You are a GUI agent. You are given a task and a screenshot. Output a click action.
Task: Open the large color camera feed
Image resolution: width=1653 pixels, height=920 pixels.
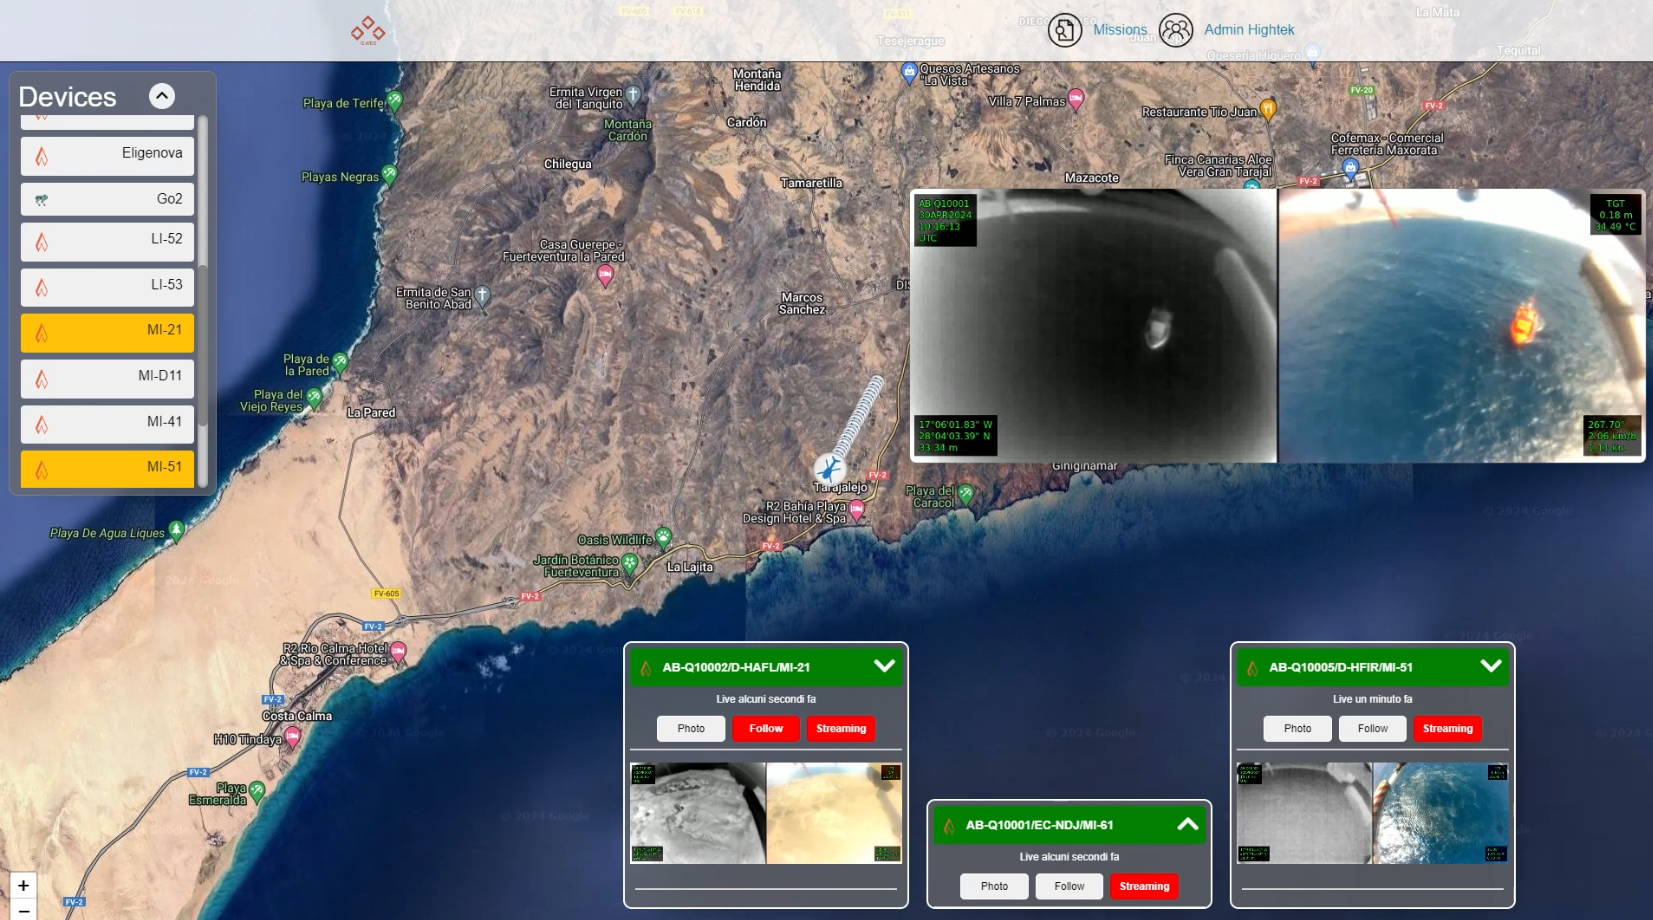tap(1462, 326)
